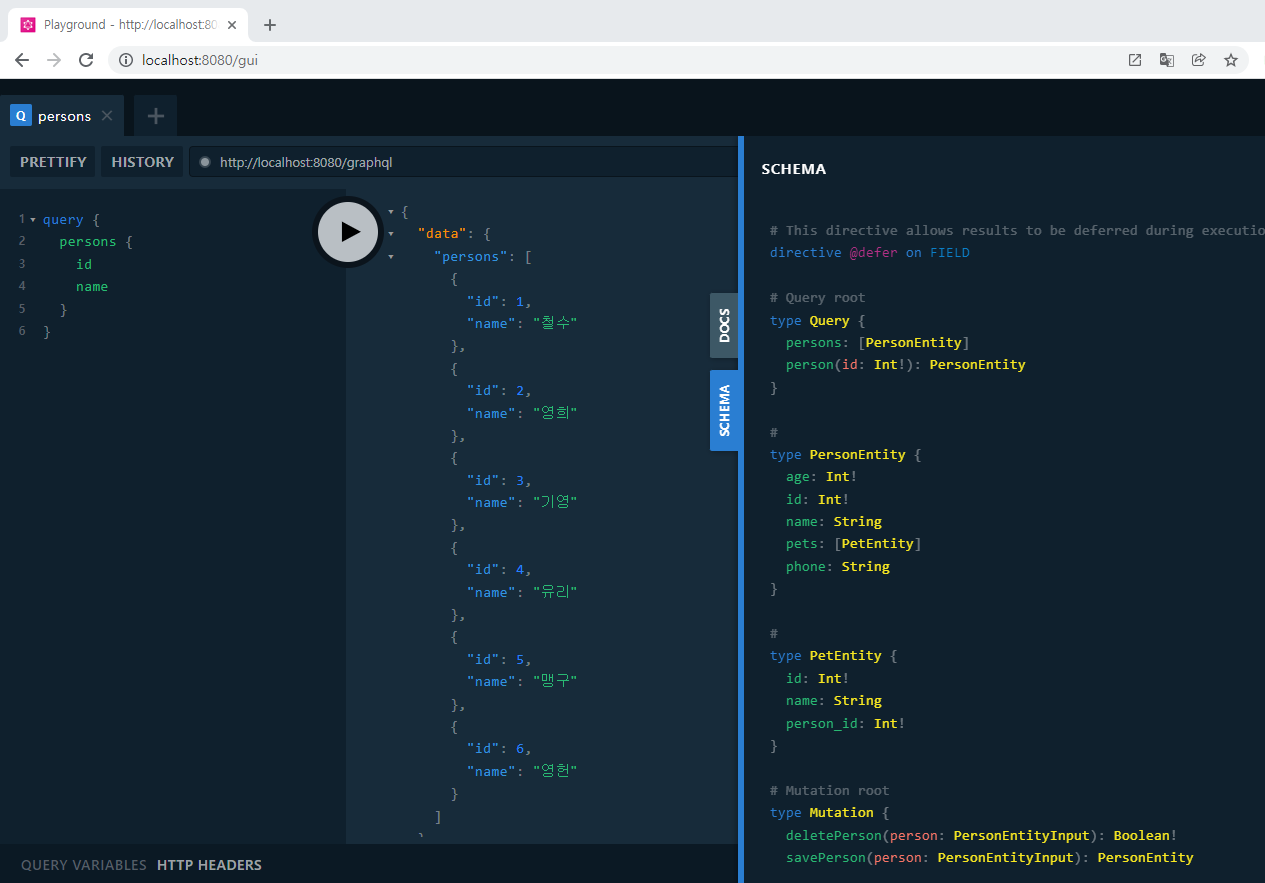Select the persons query tab
This screenshot has width=1265, height=883.
point(62,116)
